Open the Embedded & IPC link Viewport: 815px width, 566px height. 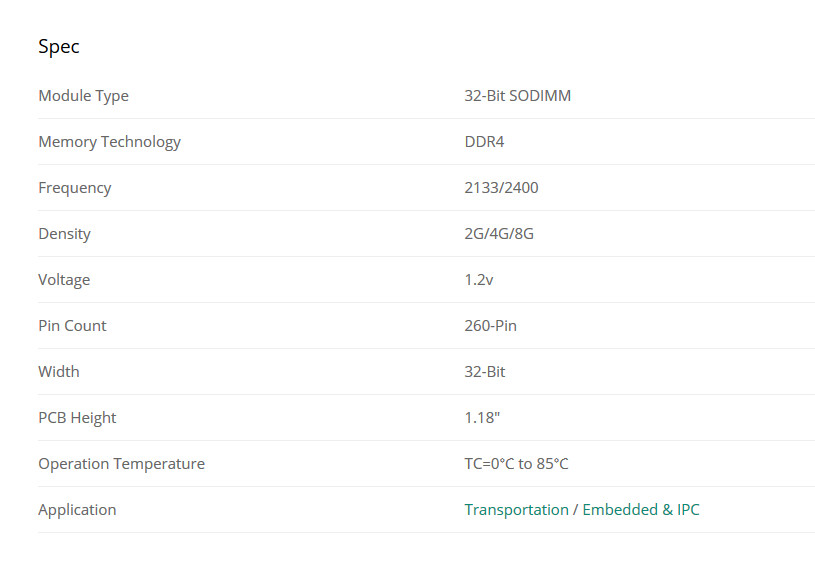pyautogui.click(x=641, y=510)
